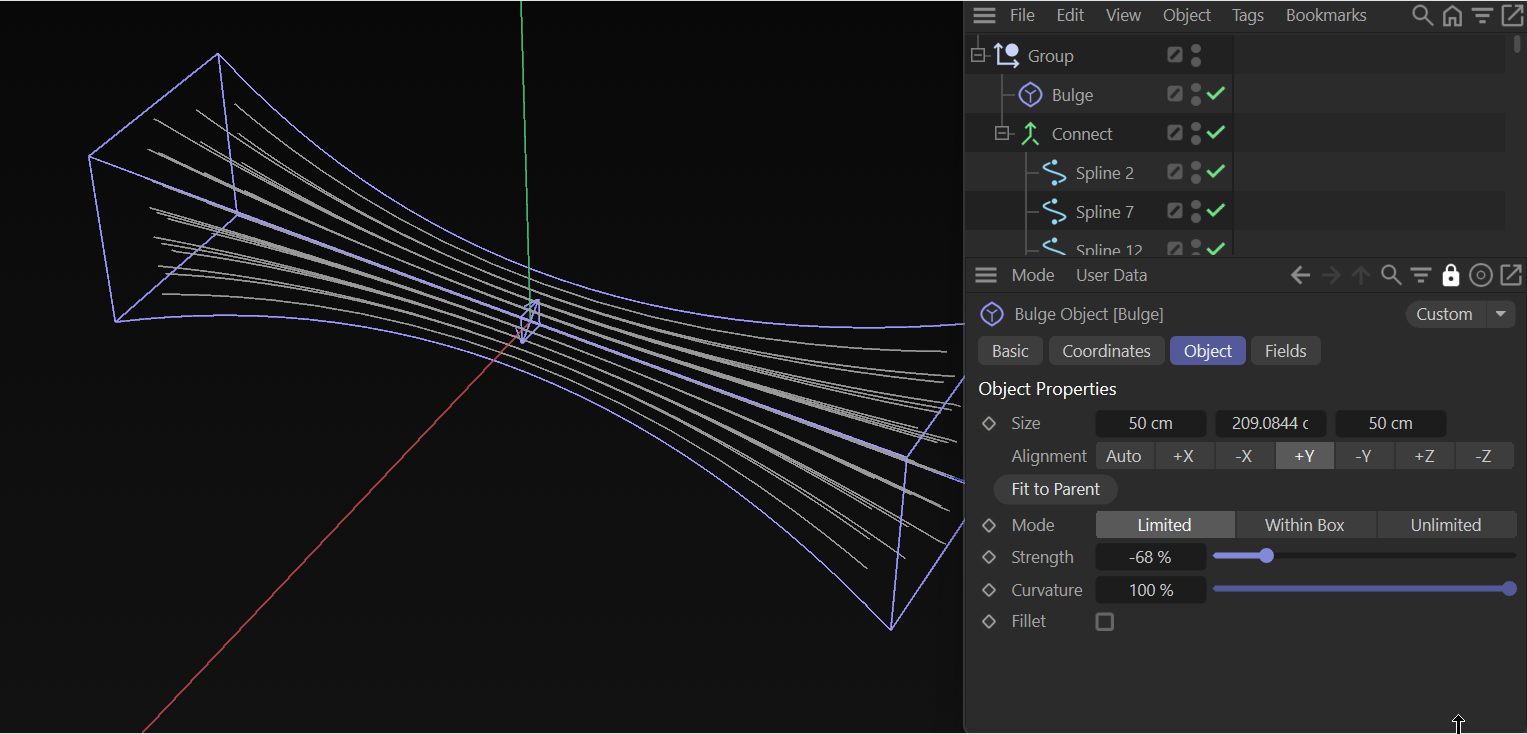Open the Object Manager search icon
This screenshot has width=1527, height=734.
pos(1421,16)
